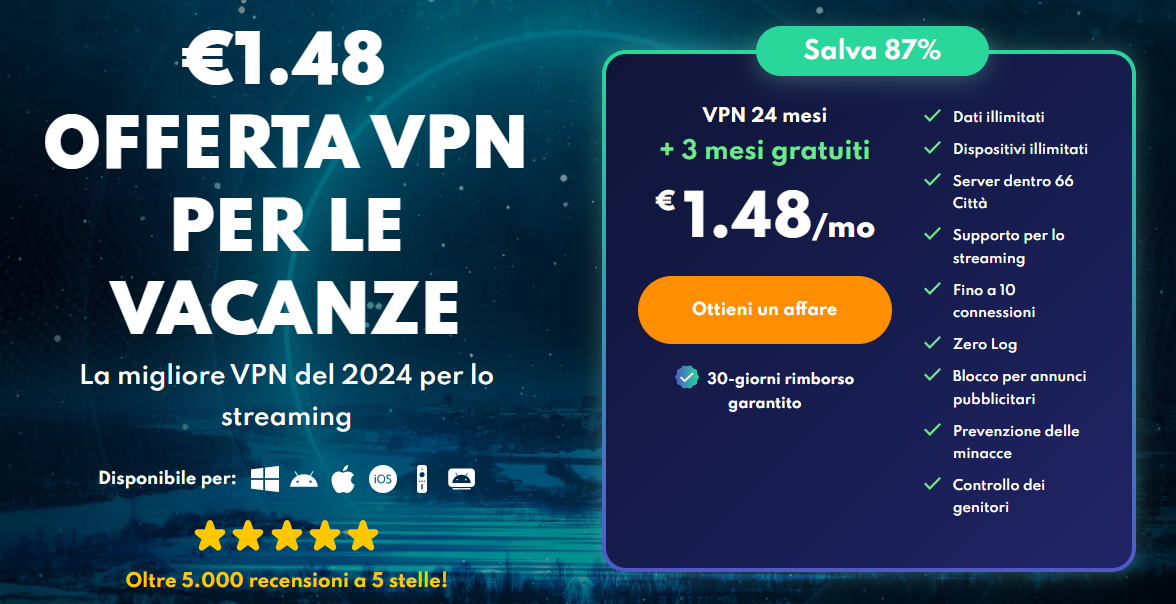The height and width of the screenshot is (604, 1176).
Task: Click the 30-giorni rimborso garantito text
Action: point(780,391)
